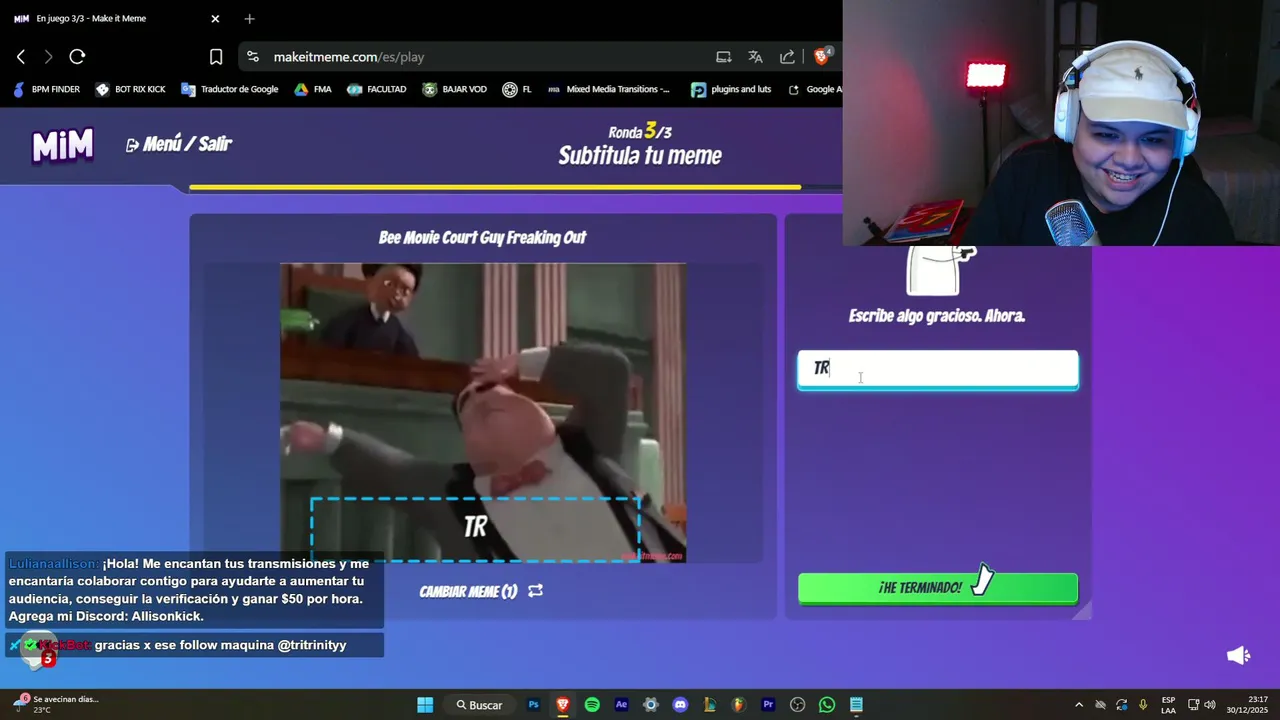
Task: Open the network and volume quick settings
Action: pyautogui.click(x=1201, y=705)
